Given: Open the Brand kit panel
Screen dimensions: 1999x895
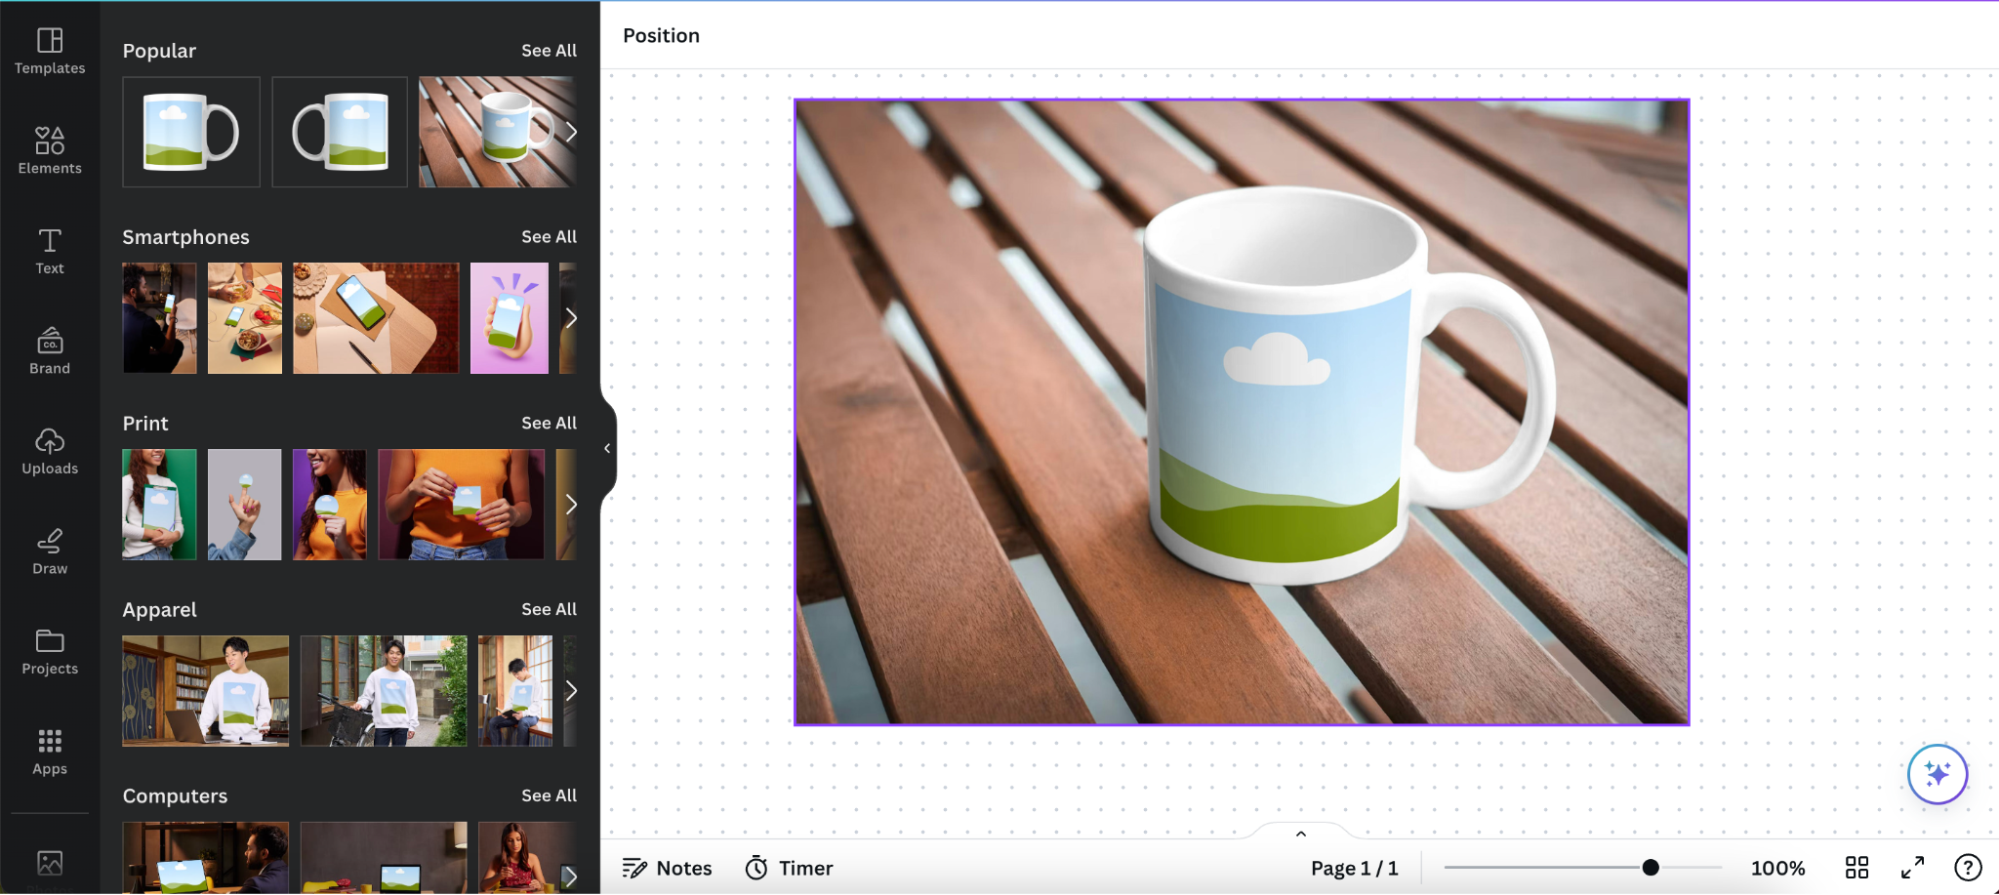Looking at the screenshot, I should pos(49,351).
